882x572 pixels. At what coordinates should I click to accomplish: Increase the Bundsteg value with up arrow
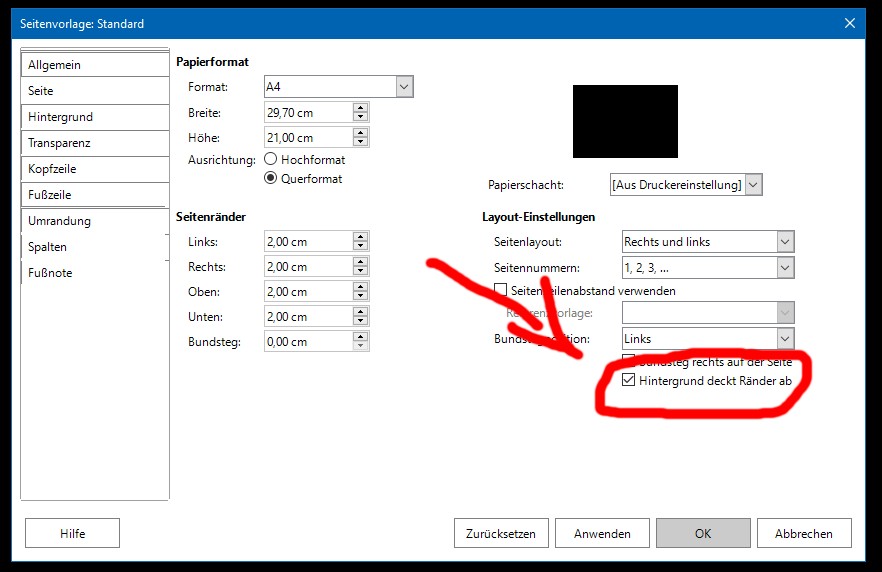coord(361,337)
